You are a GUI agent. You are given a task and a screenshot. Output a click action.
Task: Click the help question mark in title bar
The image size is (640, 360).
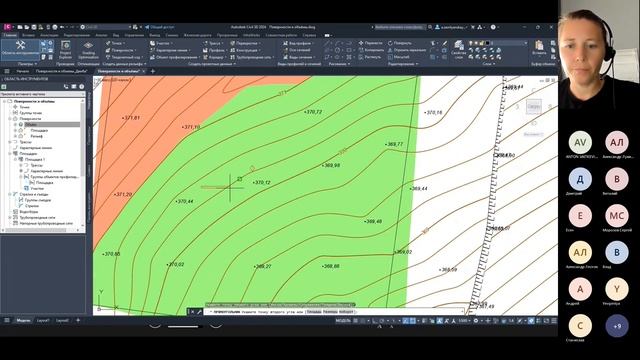pyautogui.click(x=493, y=27)
